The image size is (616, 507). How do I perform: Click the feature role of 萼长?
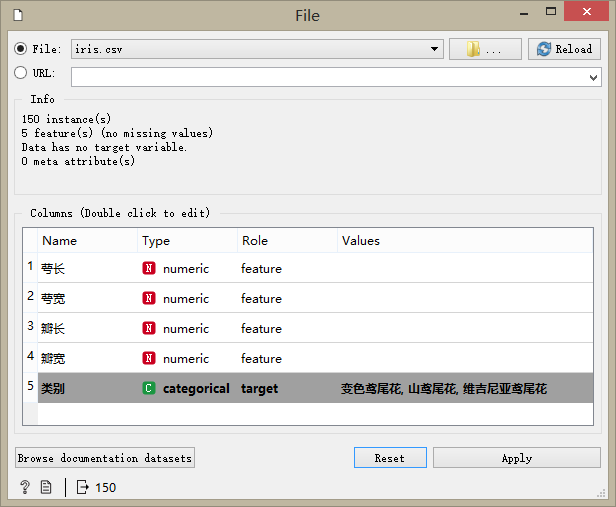click(x=261, y=269)
